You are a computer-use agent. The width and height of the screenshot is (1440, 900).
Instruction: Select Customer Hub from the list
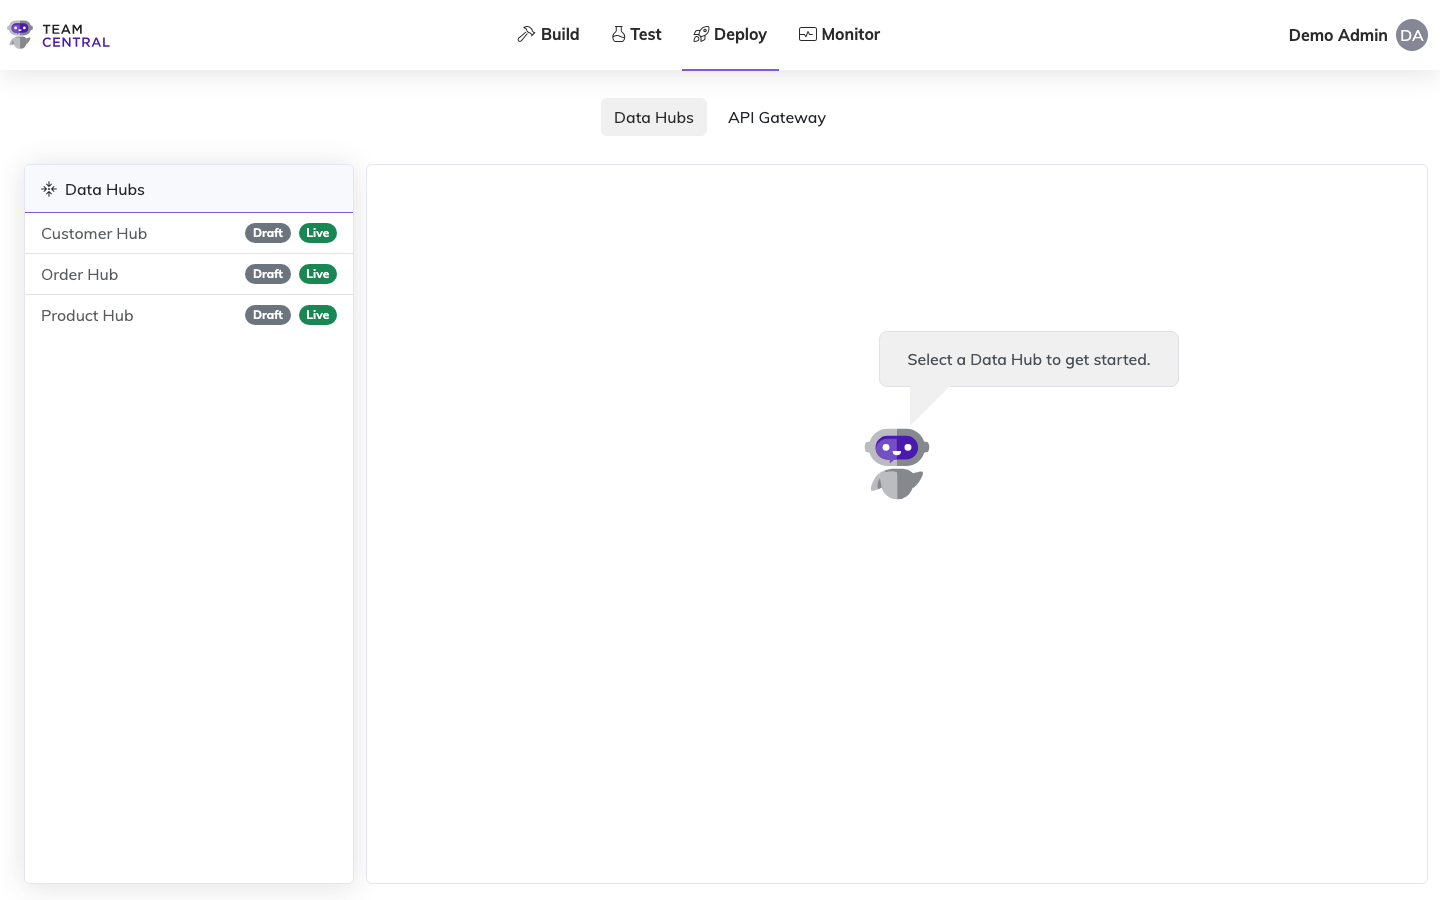tap(94, 233)
